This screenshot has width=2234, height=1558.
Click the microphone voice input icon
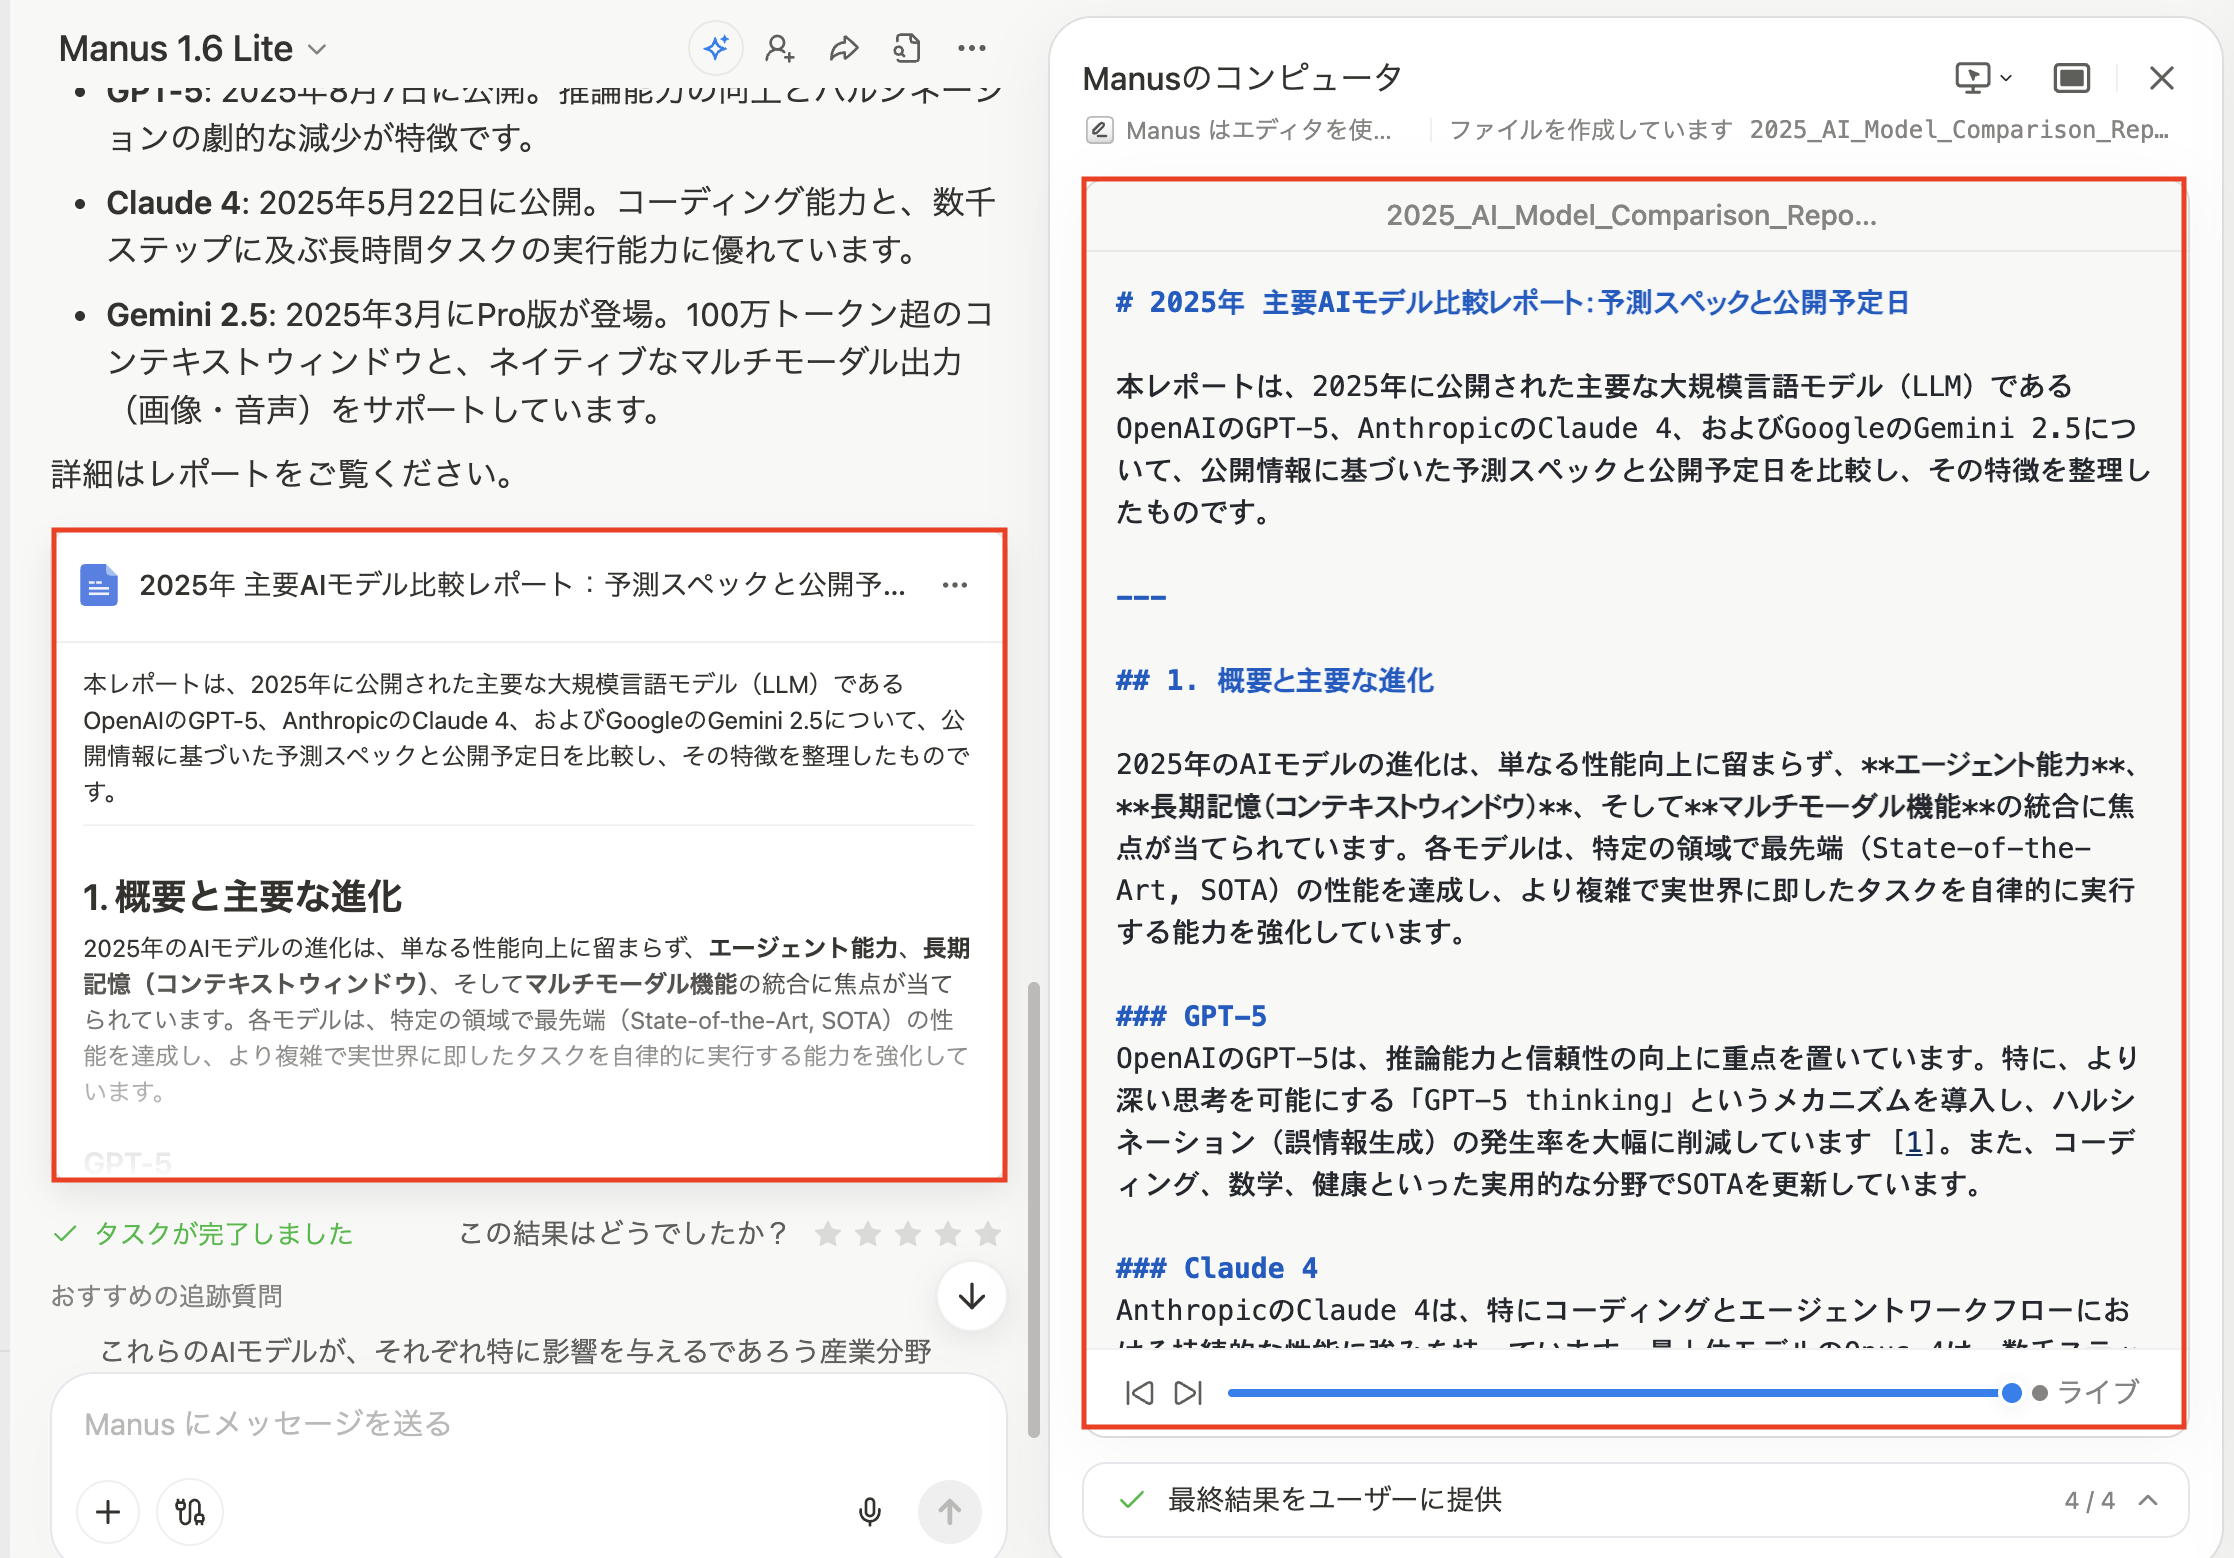(x=869, y=1511)
